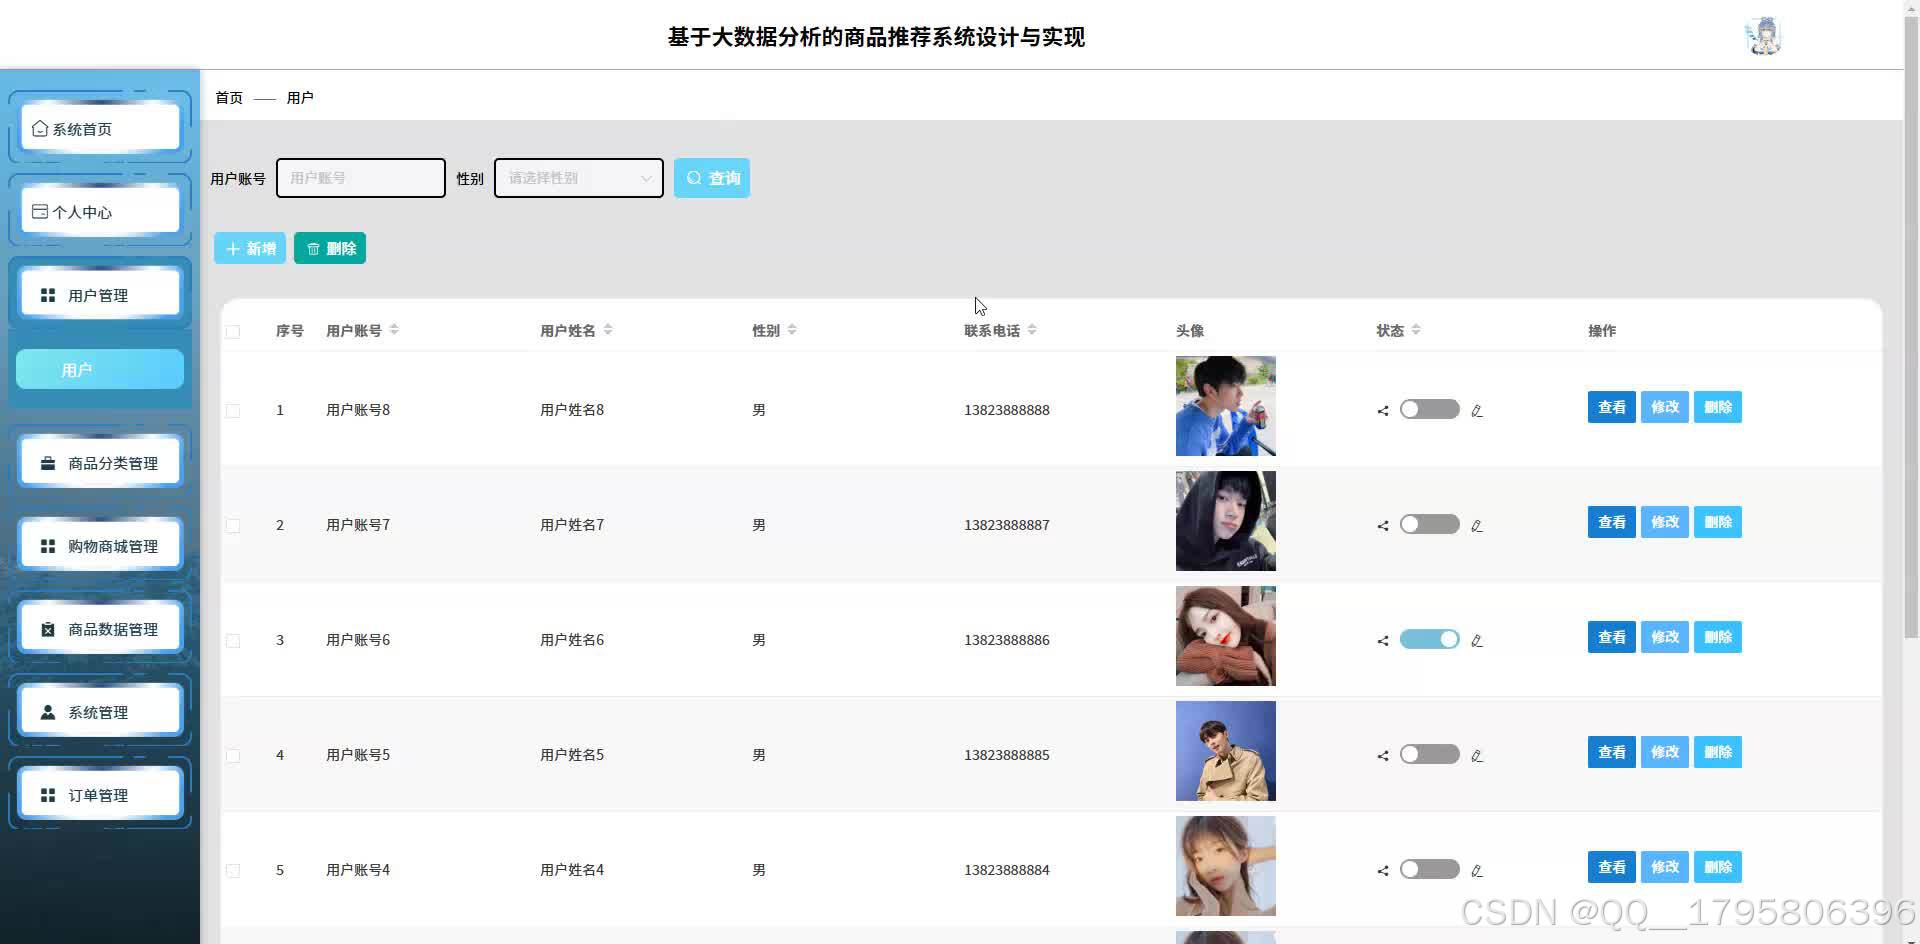Image resolution: width=1920 pixels, height=944 pixels.
Task: Sort by 用户账号 column arrows
Action: pos(394,330)
